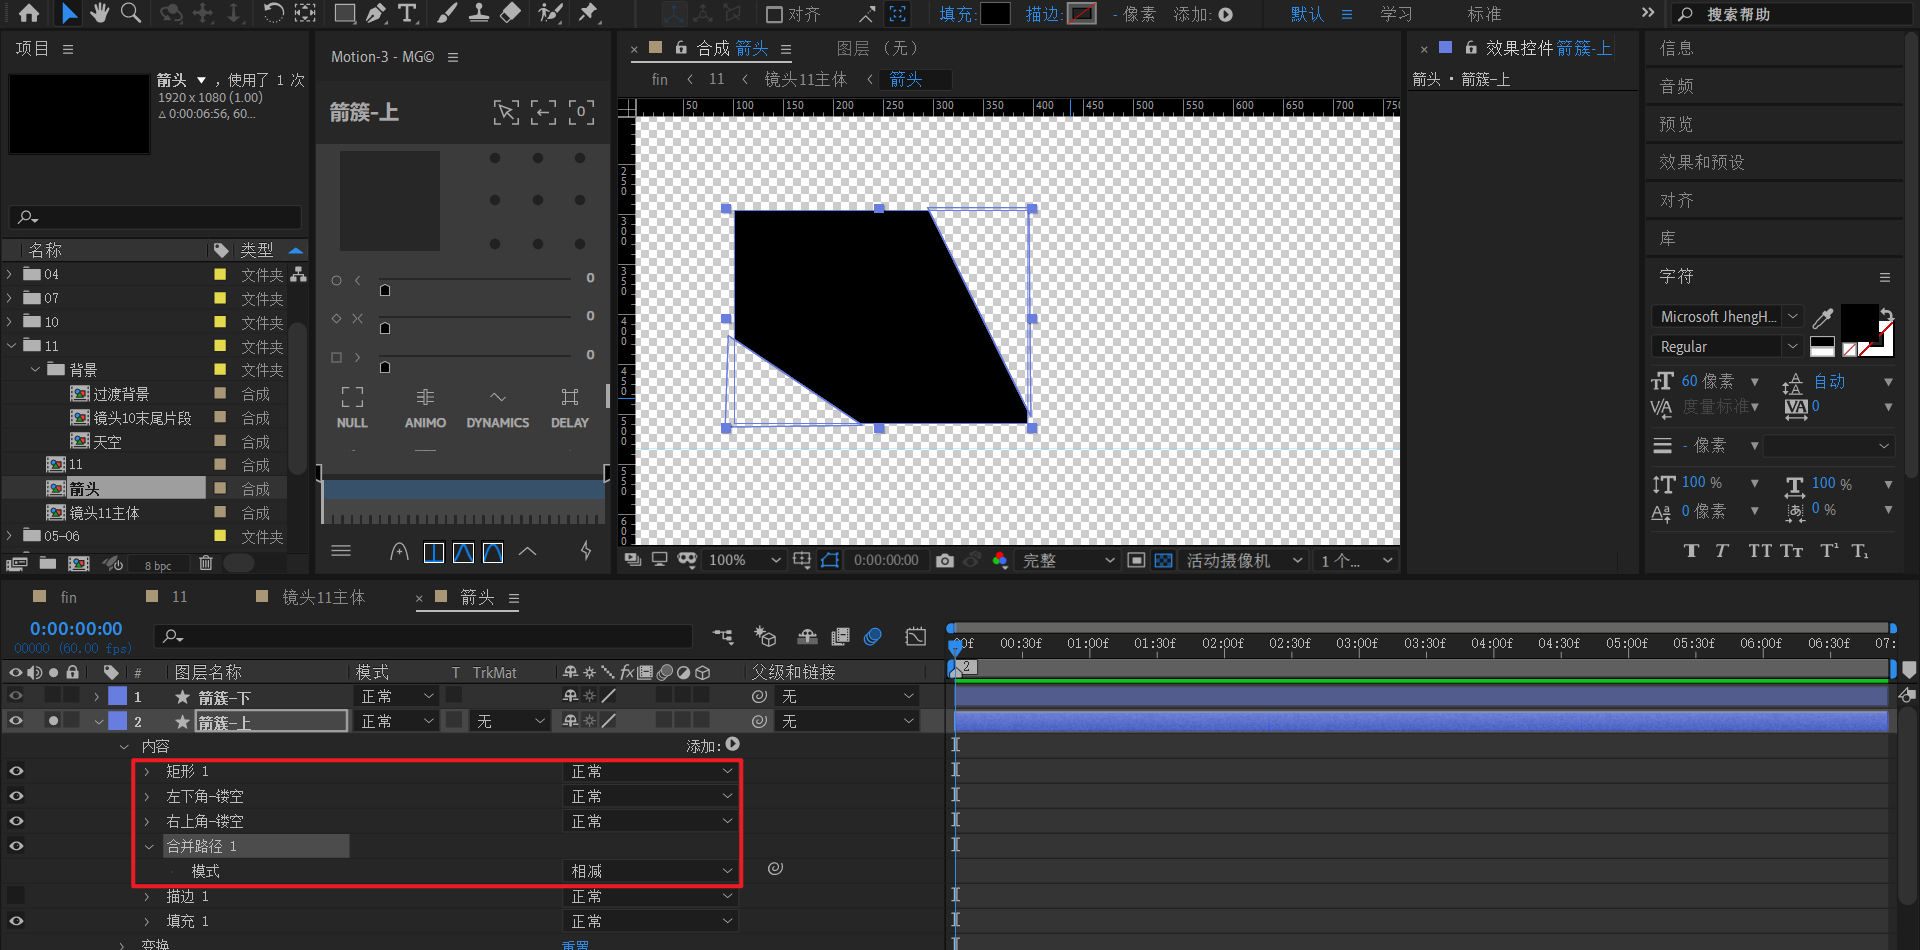
Task: Select the 默认 workspace
Action: (1307, 14)
